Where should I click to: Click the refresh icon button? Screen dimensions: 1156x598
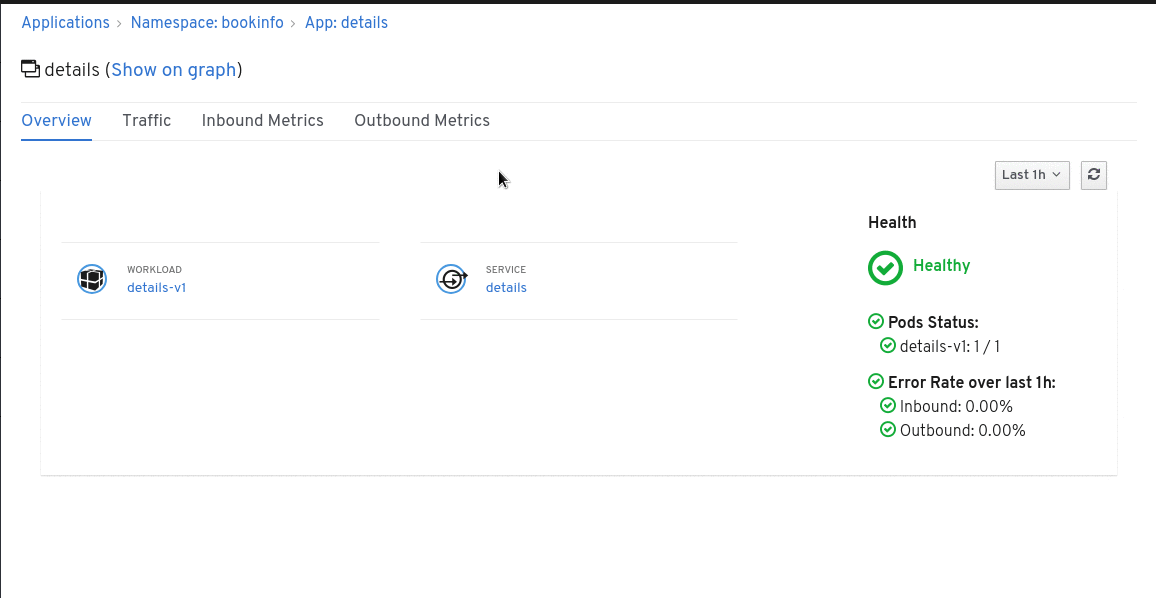pyautogui.click(x=1093, y=175)
